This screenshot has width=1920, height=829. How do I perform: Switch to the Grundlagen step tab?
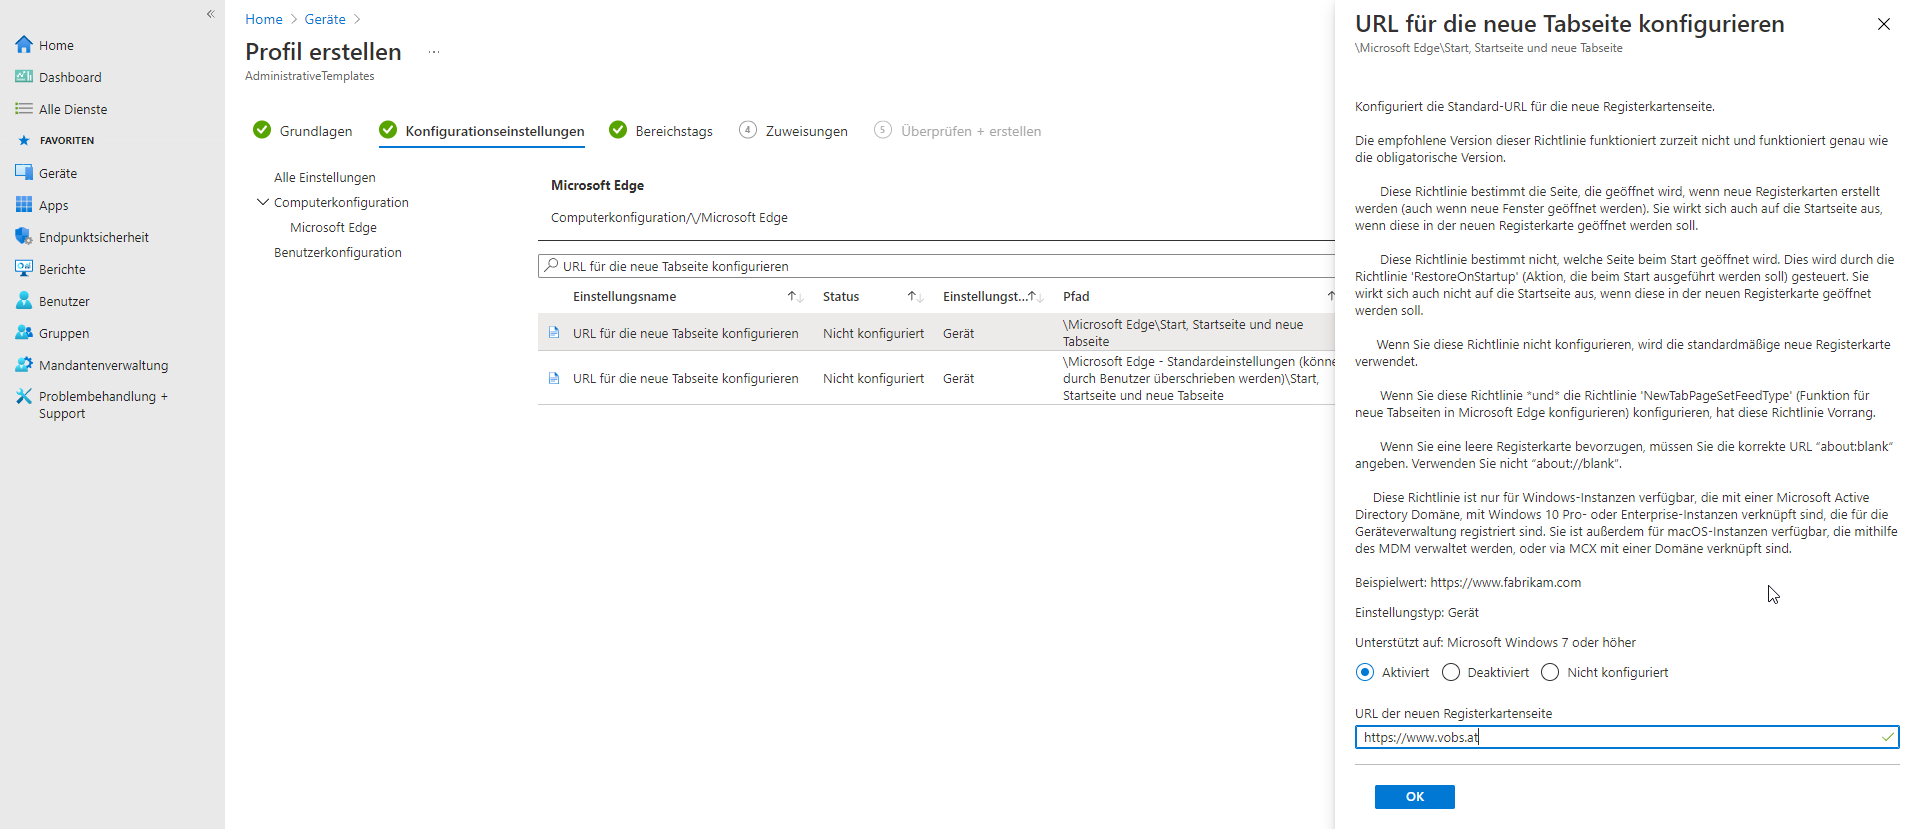[x=303, y=131]
